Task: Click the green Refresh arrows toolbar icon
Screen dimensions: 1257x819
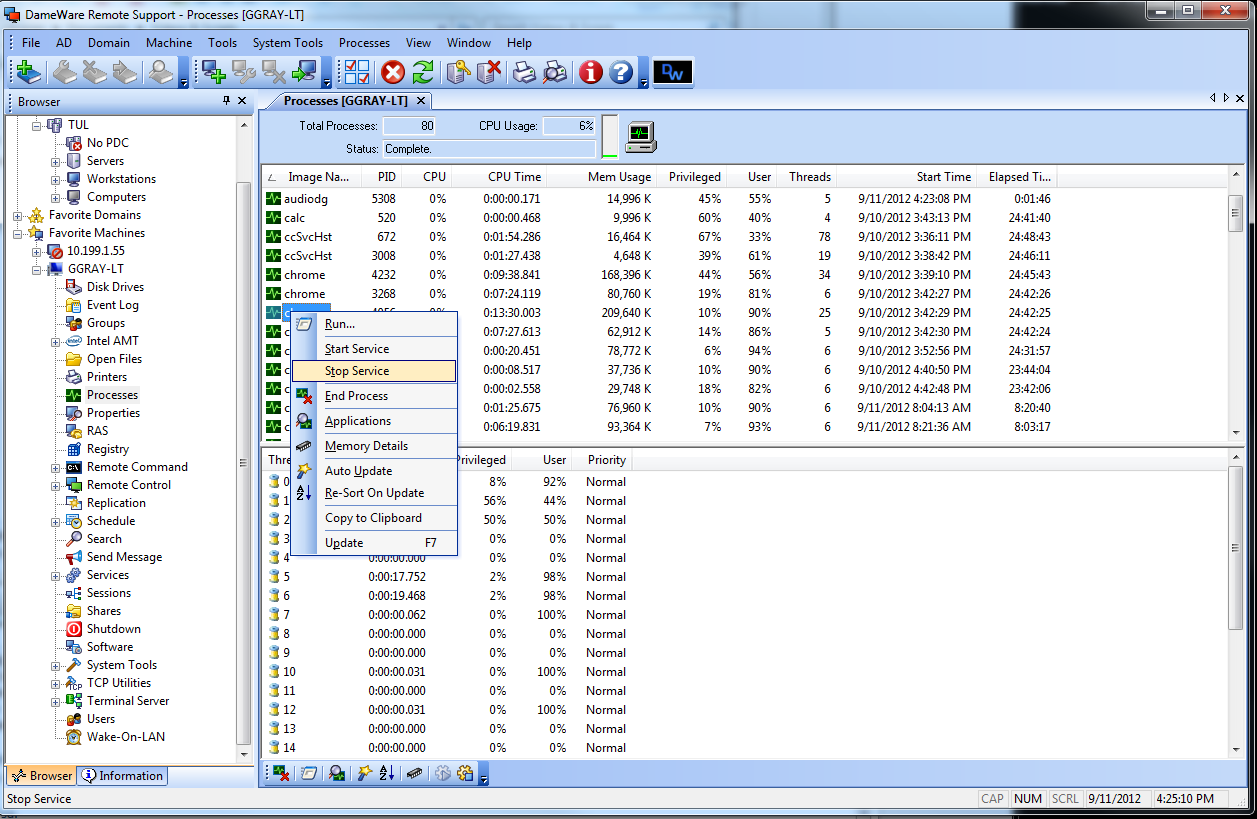Action: 423,72
